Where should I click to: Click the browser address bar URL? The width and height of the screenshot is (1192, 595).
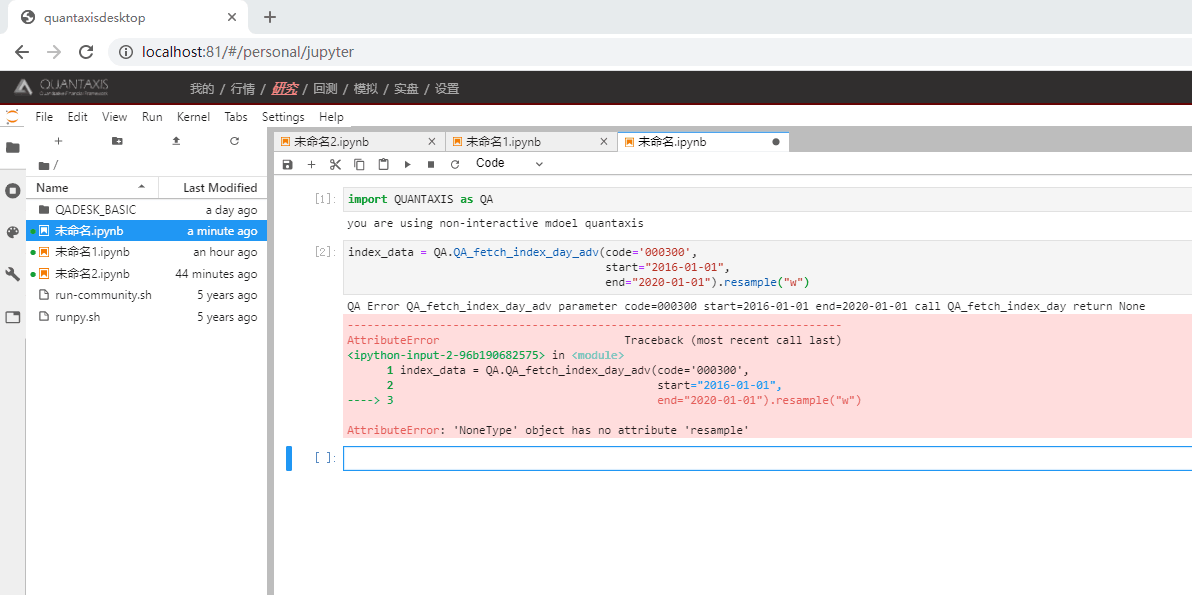point(247,52)
